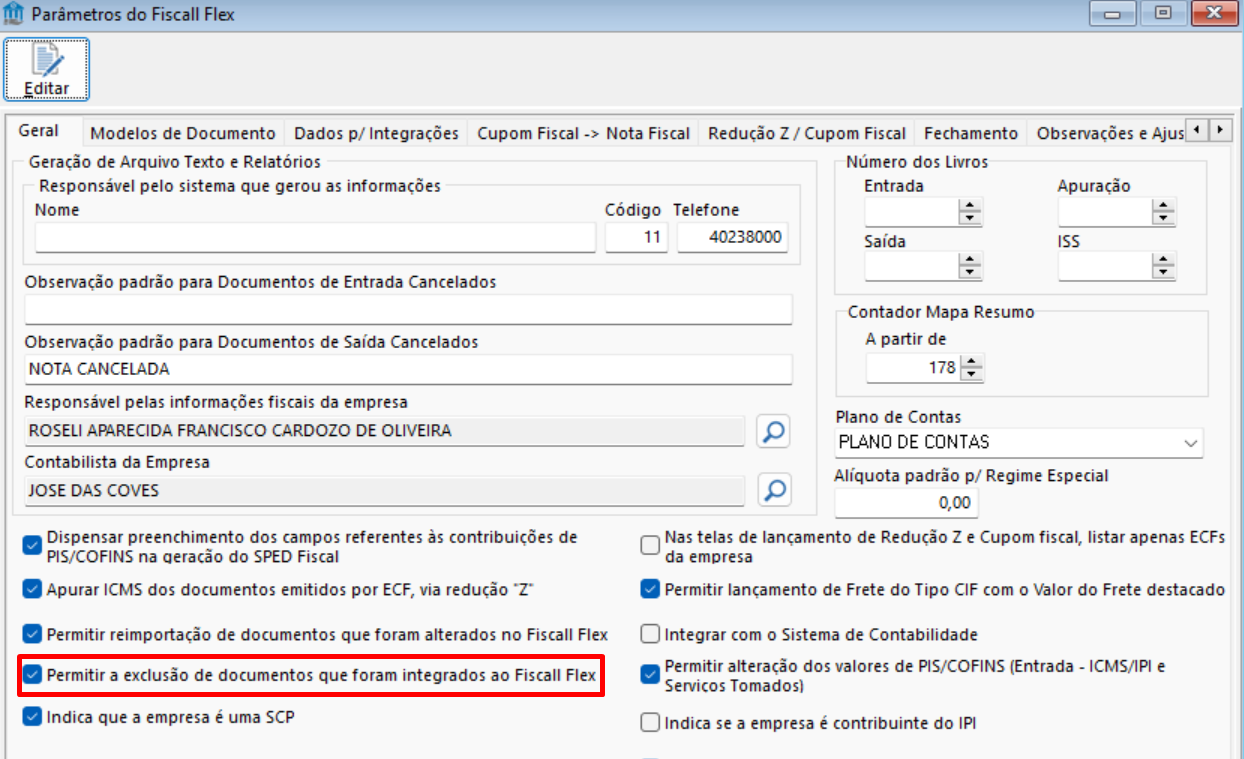This screenshot has width=1244, height=759.
Task: Open search for Contabilista da Empresa
Action: 774,490
